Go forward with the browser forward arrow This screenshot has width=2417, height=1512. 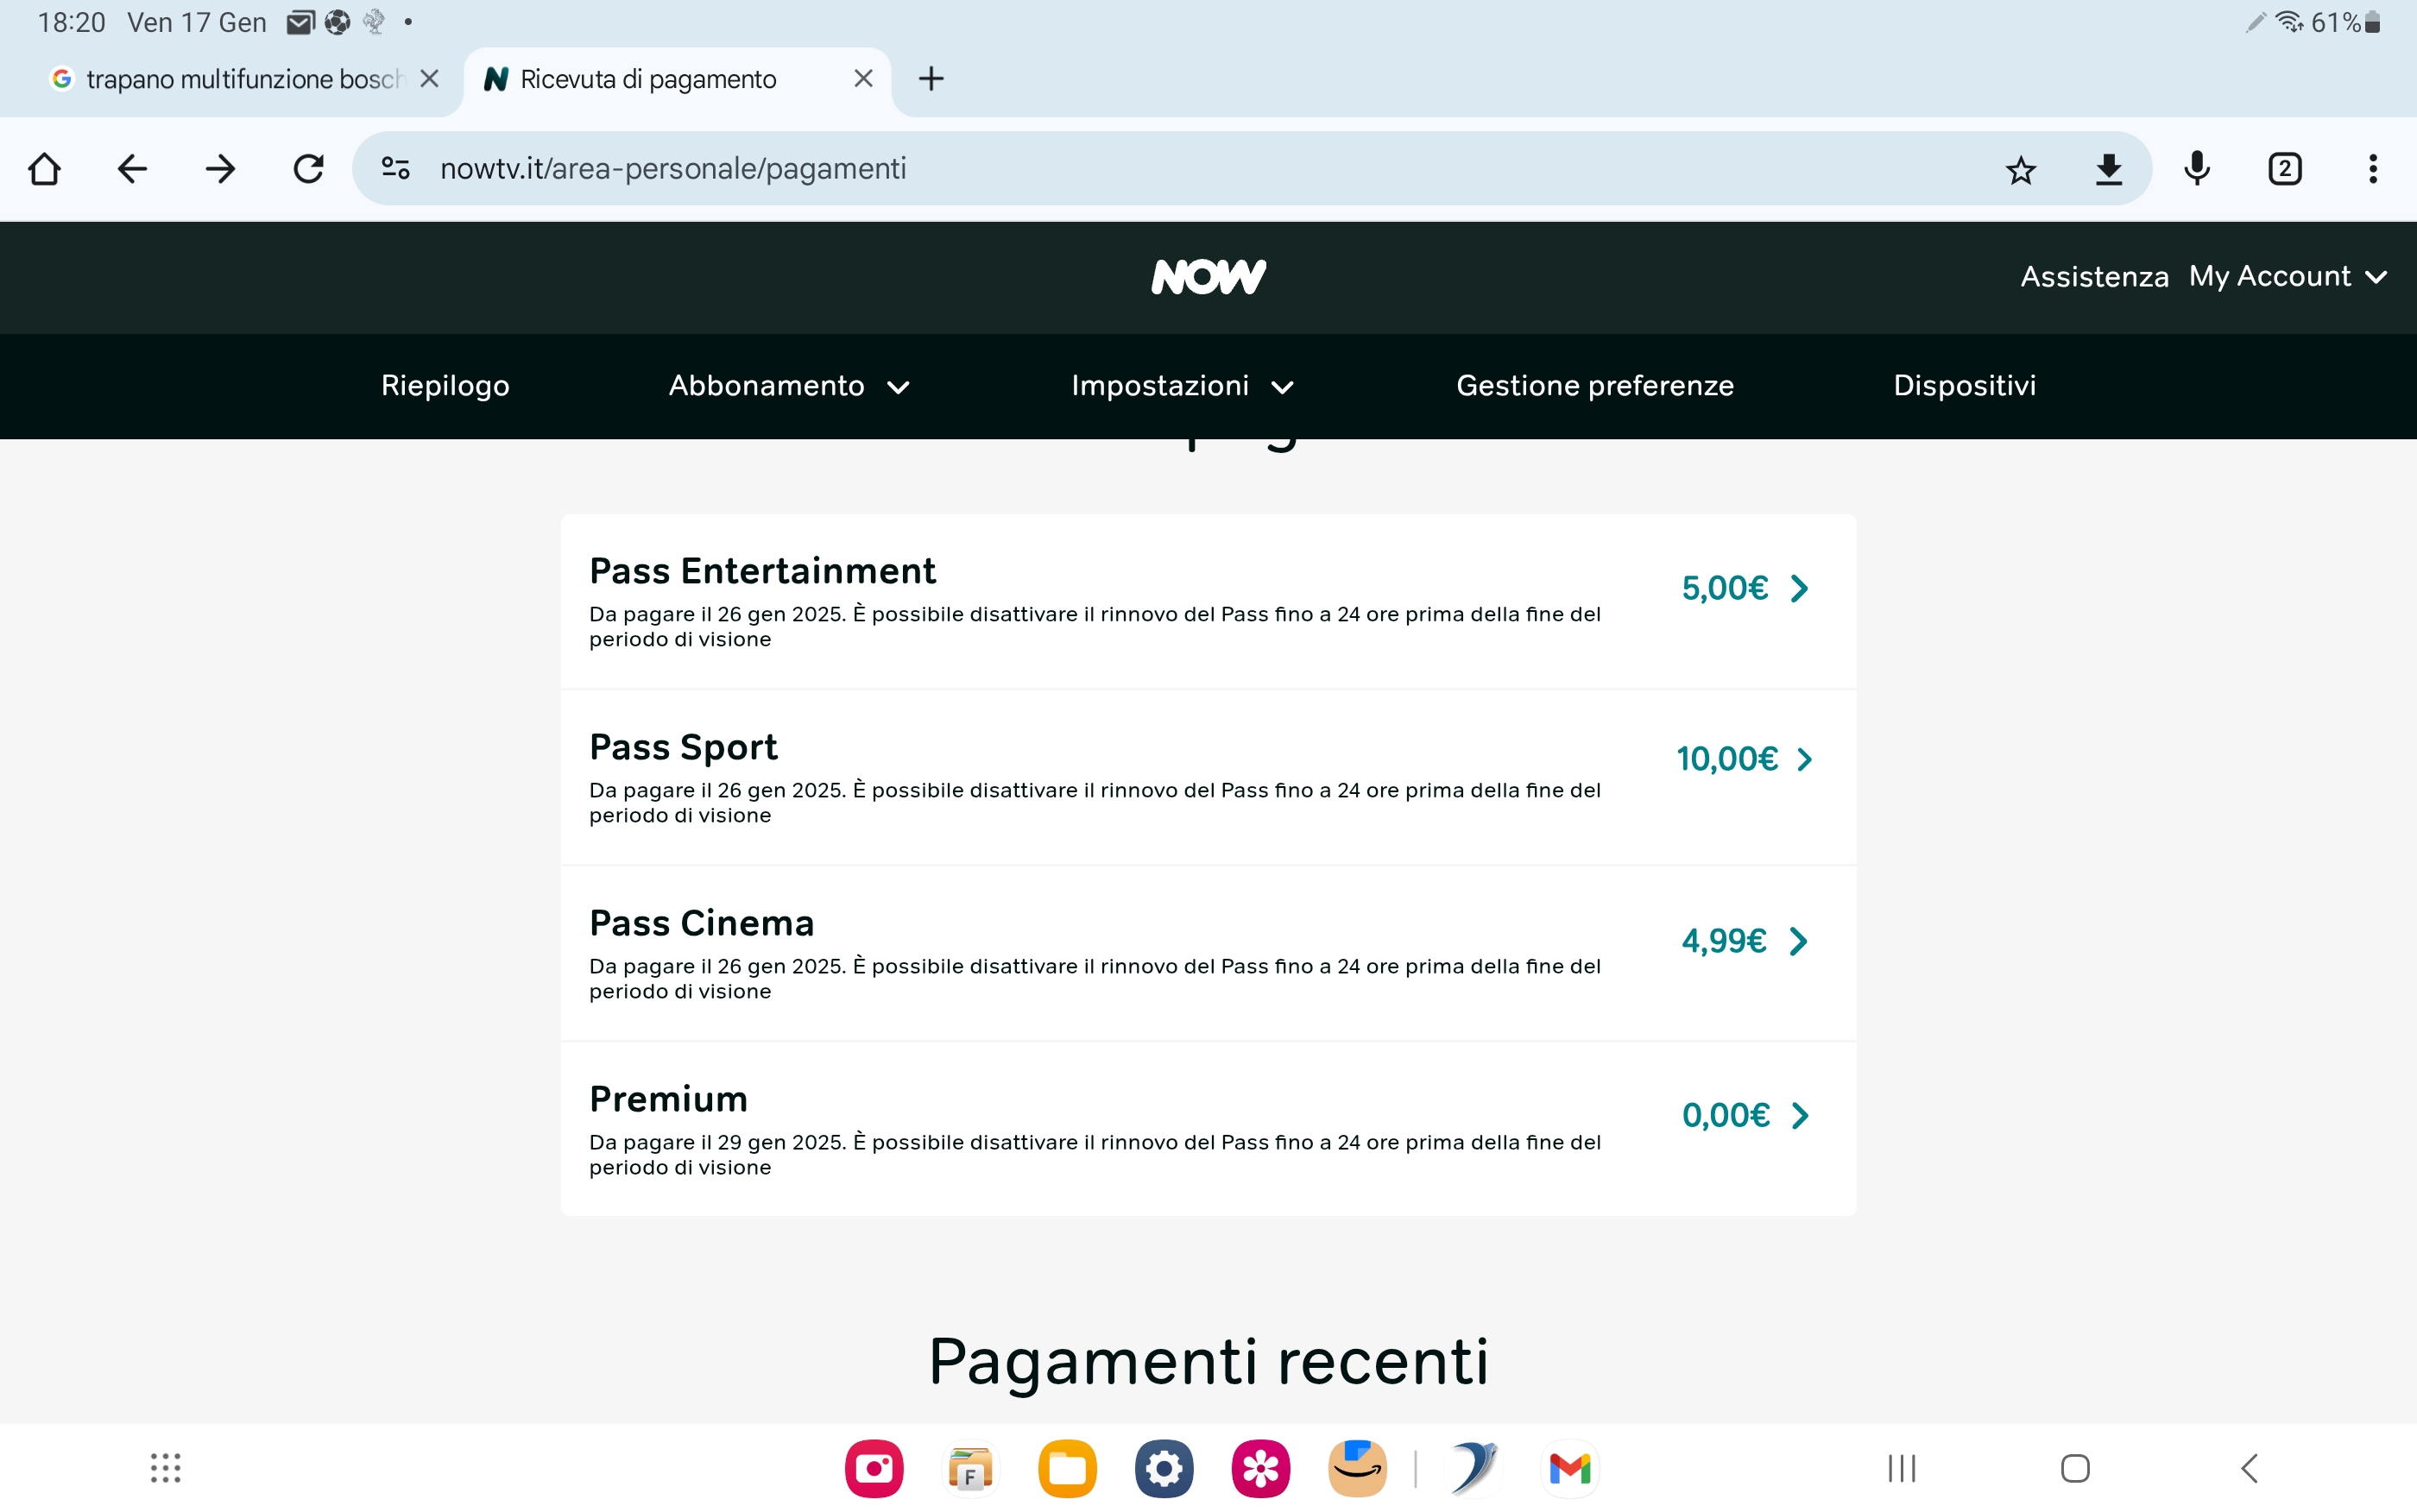coord(220,169)
